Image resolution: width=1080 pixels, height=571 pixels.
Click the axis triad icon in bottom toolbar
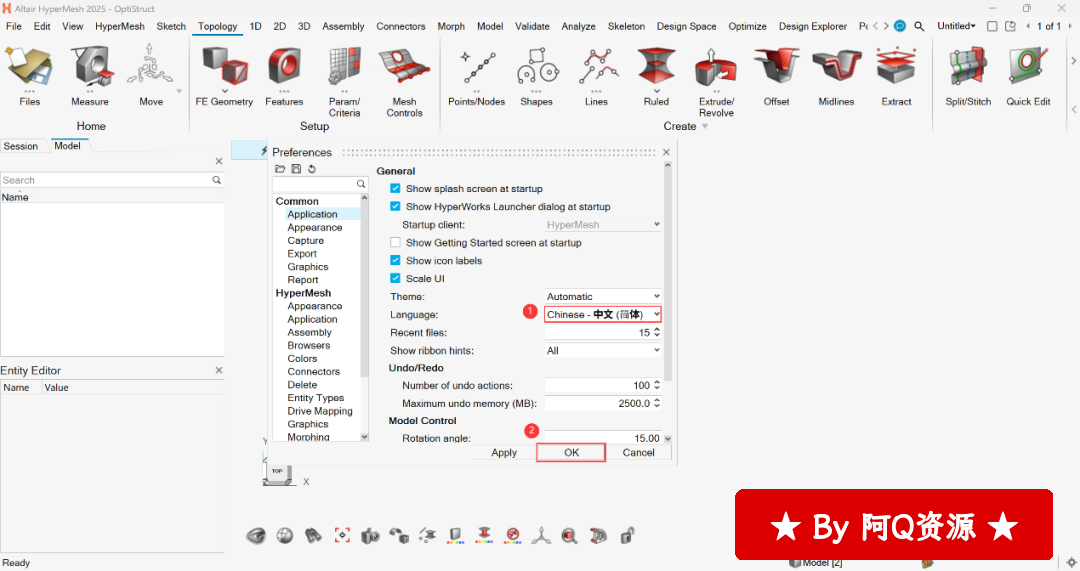coord(541,535)
